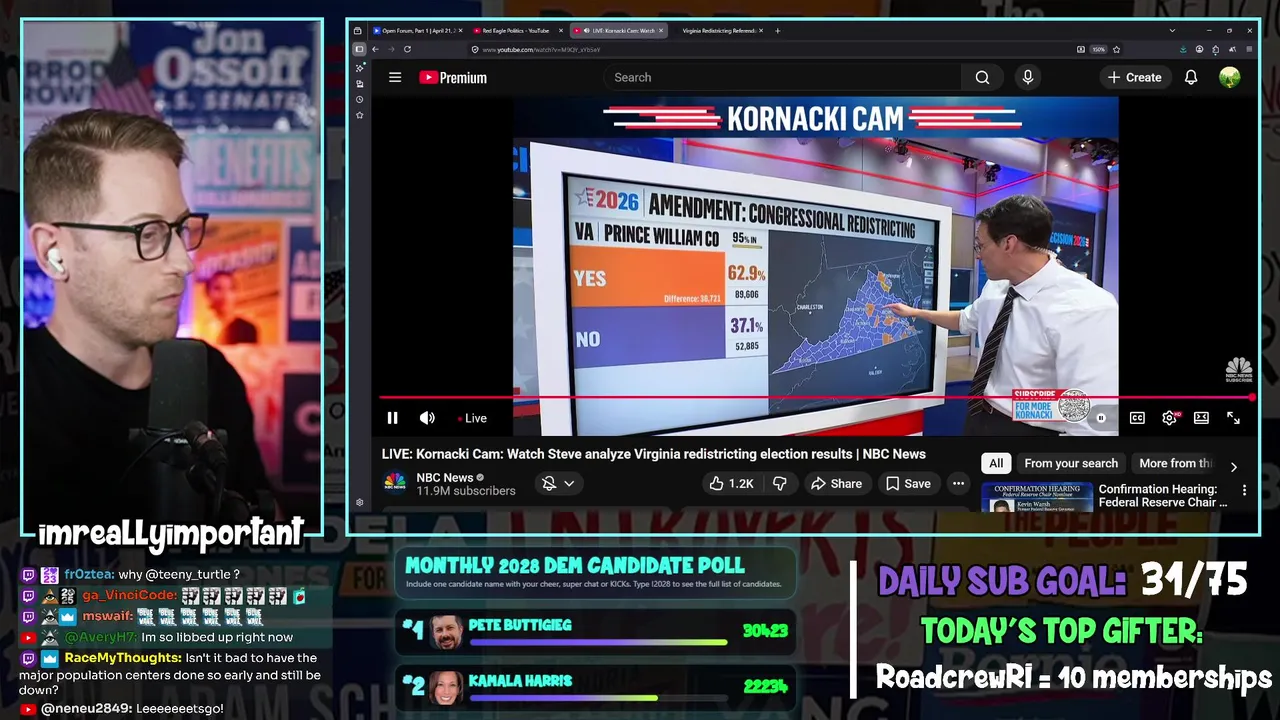Screen dimensions: 1280x720
Task: Open sidebar settings gear at bottom
Action: tap(359, 503)
